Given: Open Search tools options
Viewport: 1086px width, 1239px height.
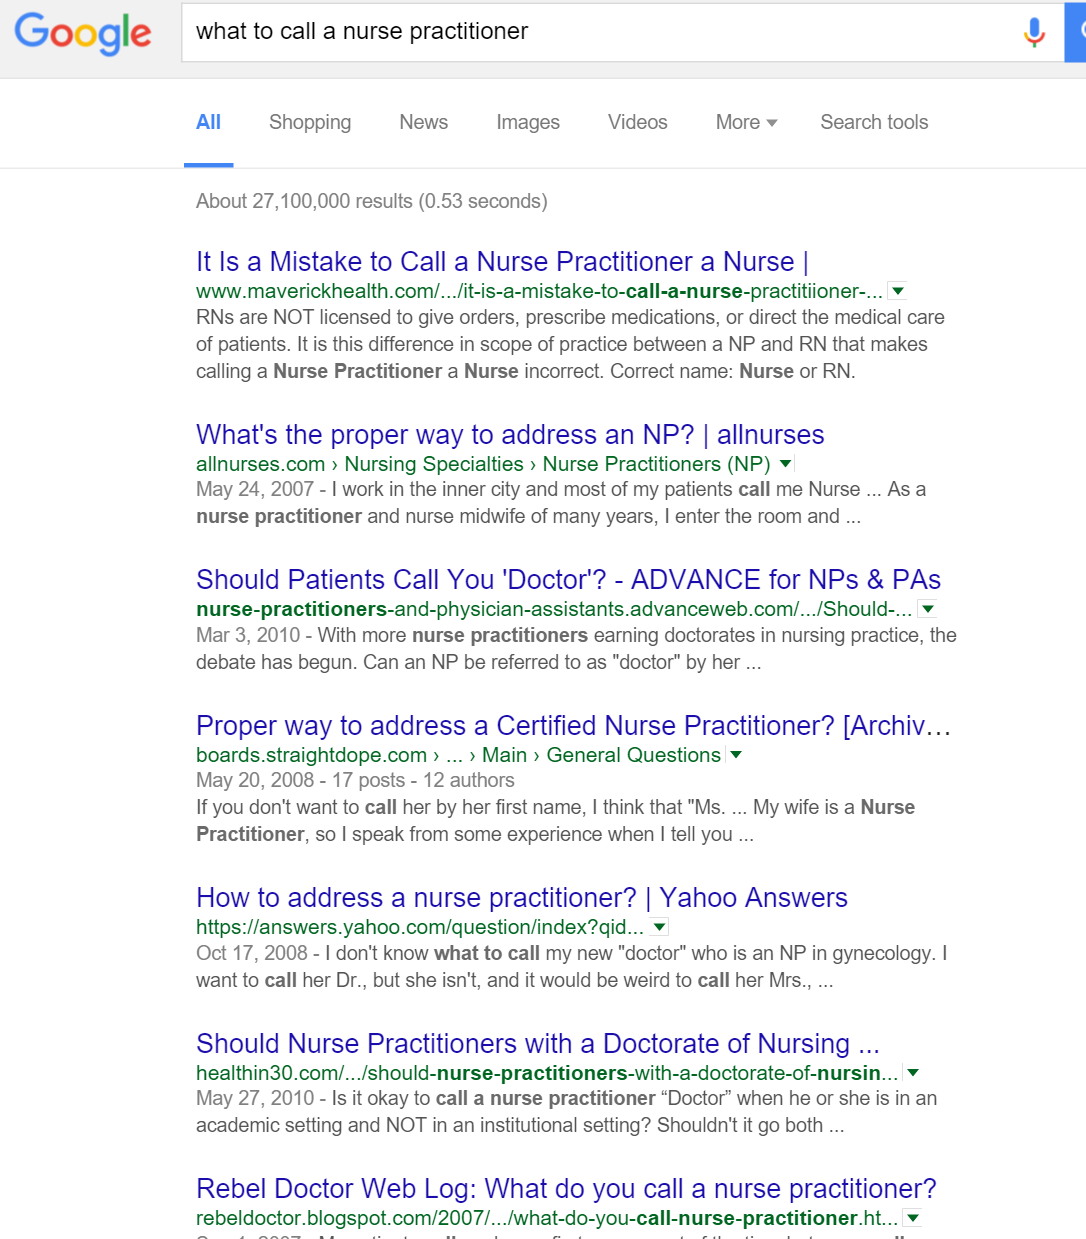Looking at the screenshot, I should pos(874,122).
